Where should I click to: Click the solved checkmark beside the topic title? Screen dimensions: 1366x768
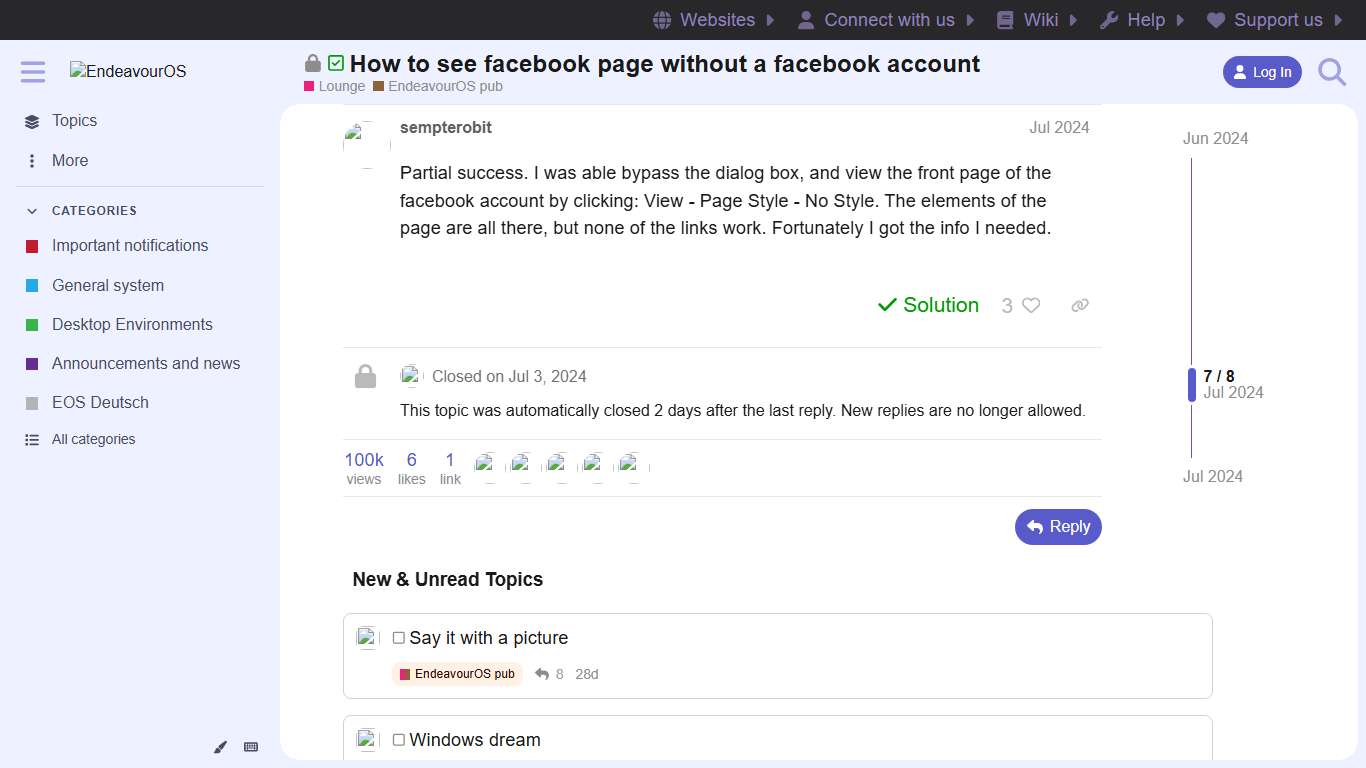click(333, 62)
